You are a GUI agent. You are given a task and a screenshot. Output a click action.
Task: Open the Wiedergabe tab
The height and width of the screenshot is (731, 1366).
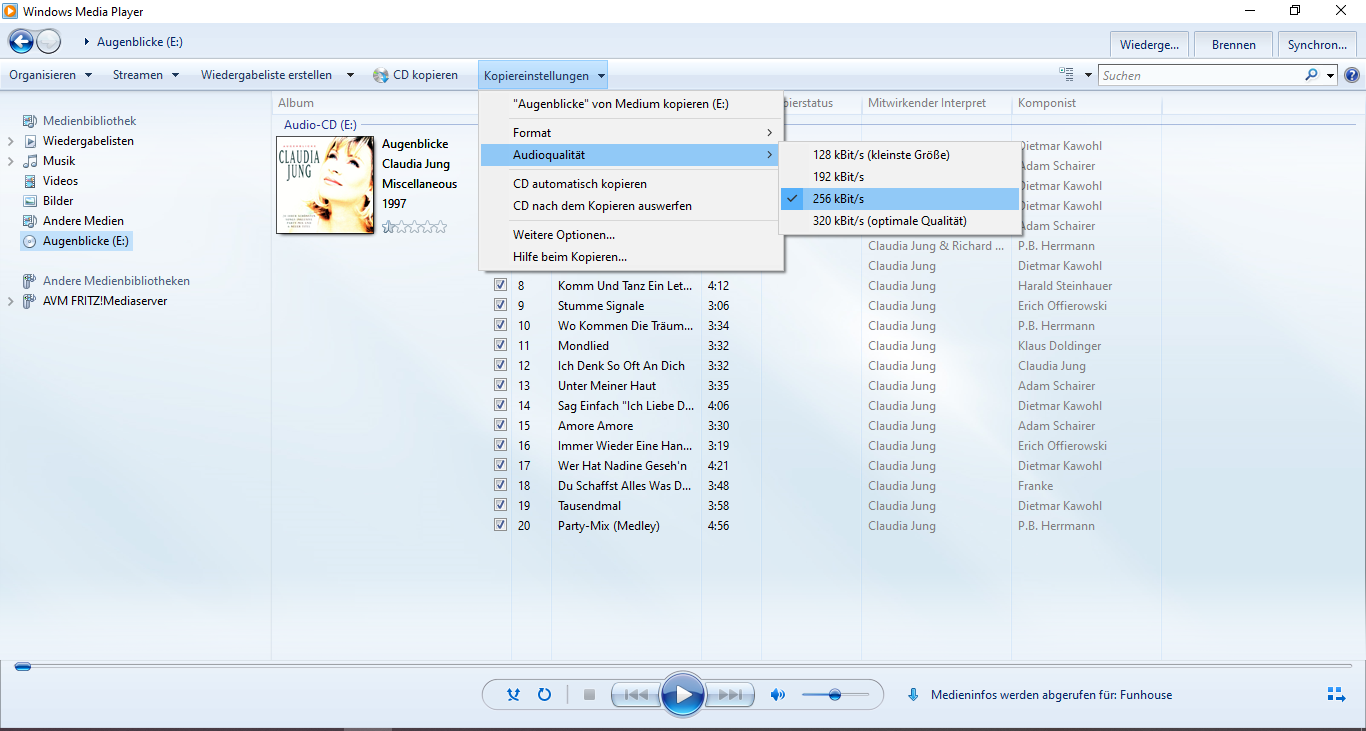(1150, 45)
